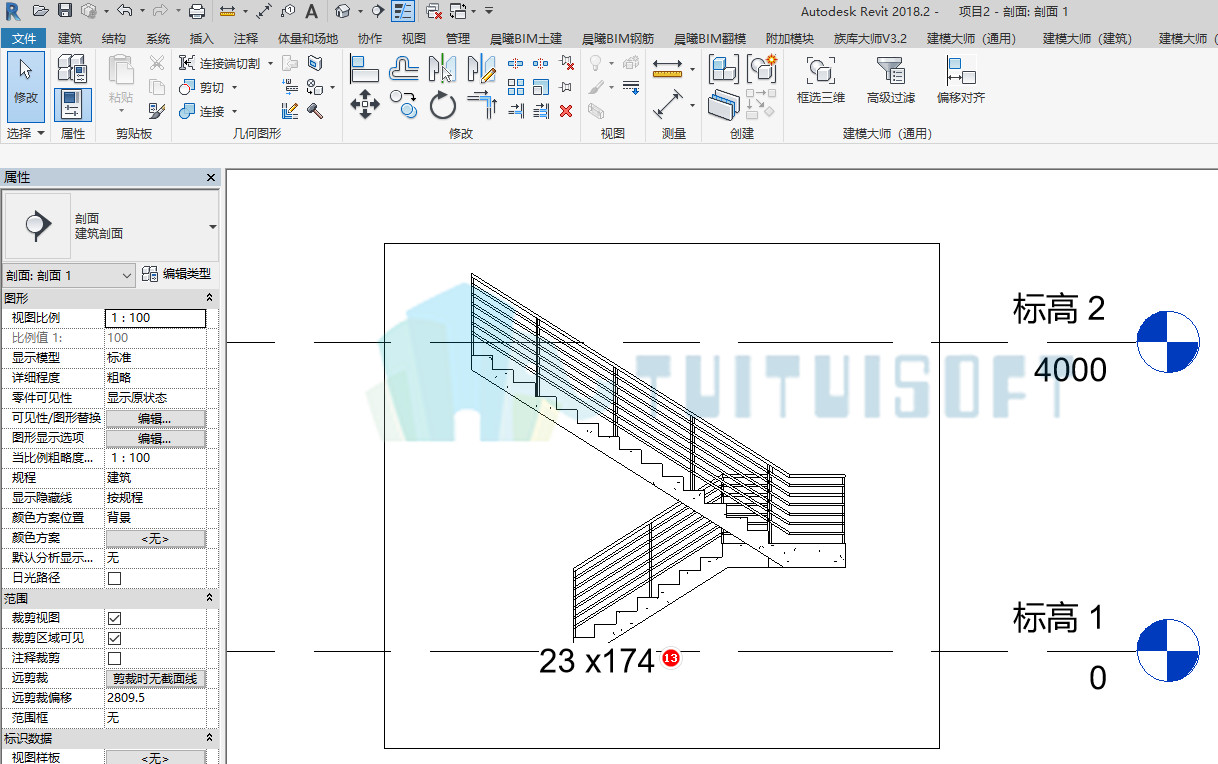Click the red Delete X icon
This screenshot has width=1218, height=764.
tap(566, 111)
